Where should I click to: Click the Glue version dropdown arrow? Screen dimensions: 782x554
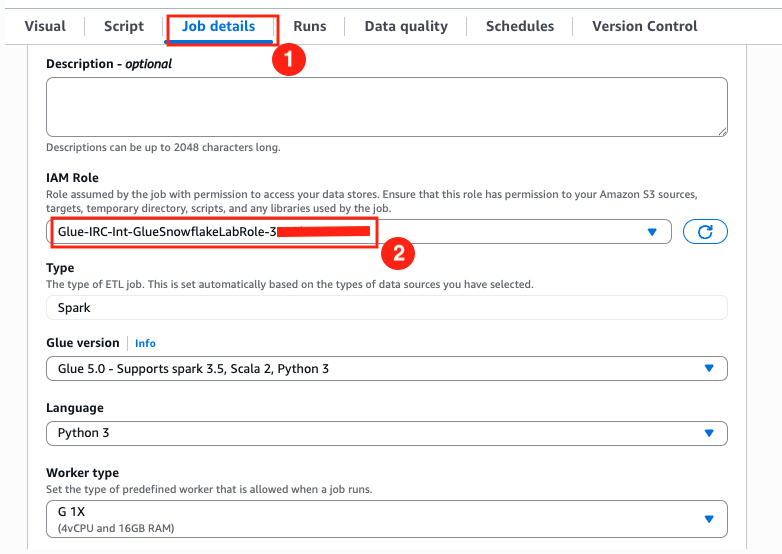(709, 368)
